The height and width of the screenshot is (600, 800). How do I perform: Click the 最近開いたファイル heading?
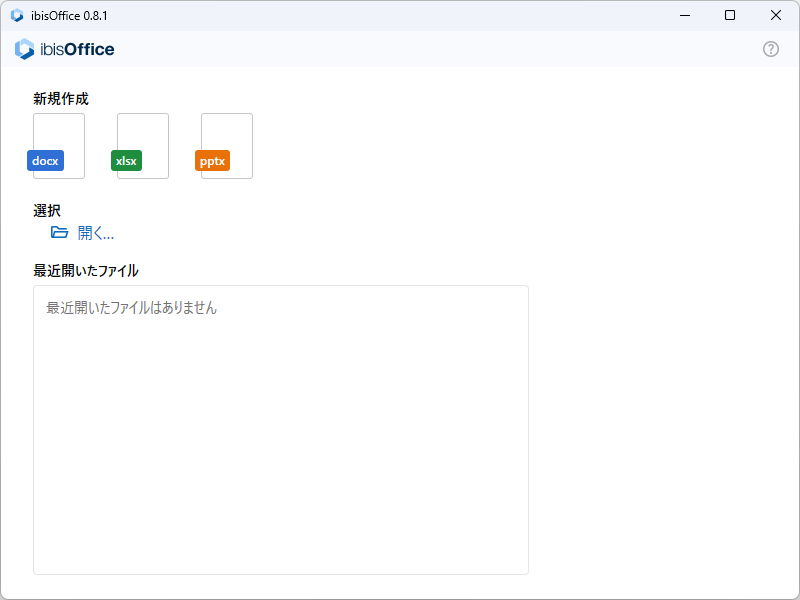[86, 270]
